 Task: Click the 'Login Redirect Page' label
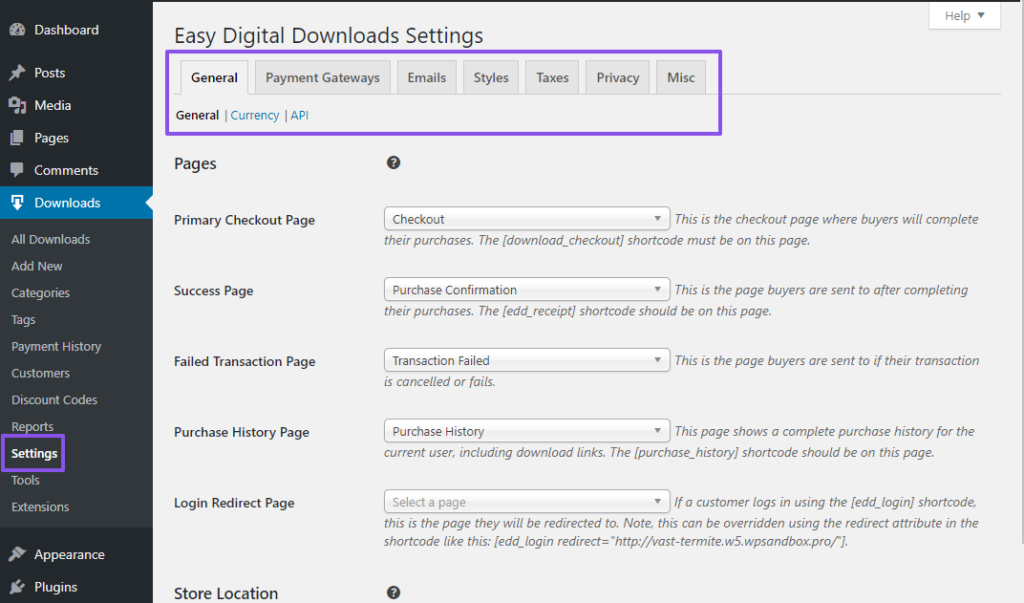tap(234, 503)
